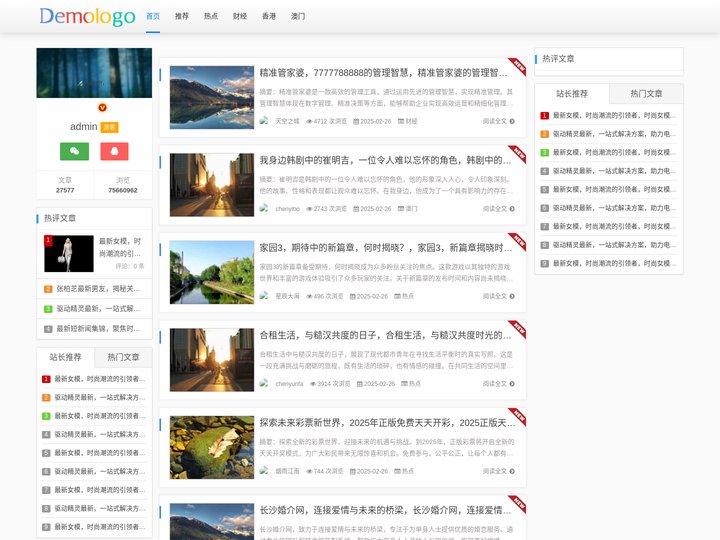
Task: Open right sidebar ranked item 2 驱动精灵最新
Action: click(x=614, y=134)
